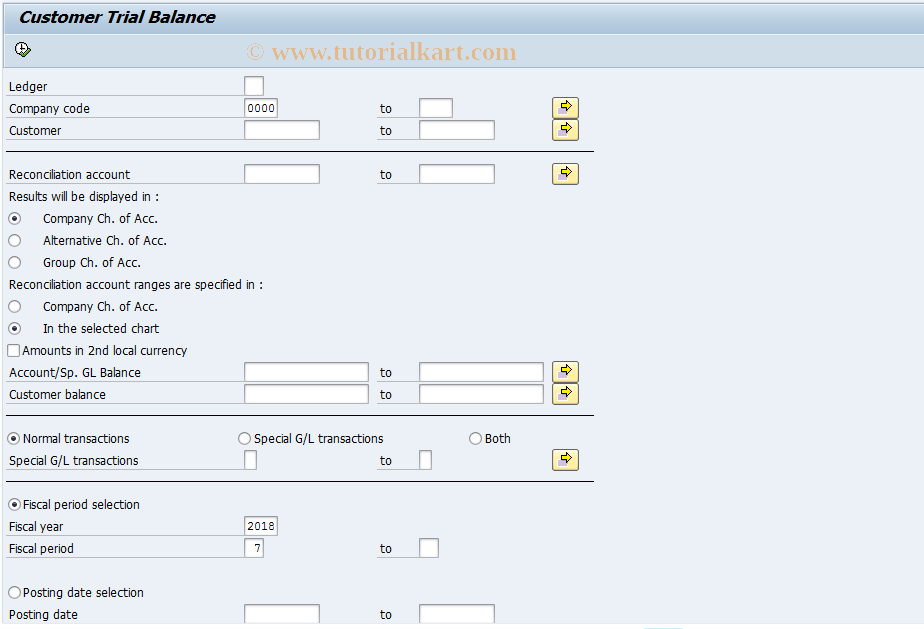Open multiple selection for Special G/L transactions
Screen dimensions: 924x629
[x=565, y=459]
